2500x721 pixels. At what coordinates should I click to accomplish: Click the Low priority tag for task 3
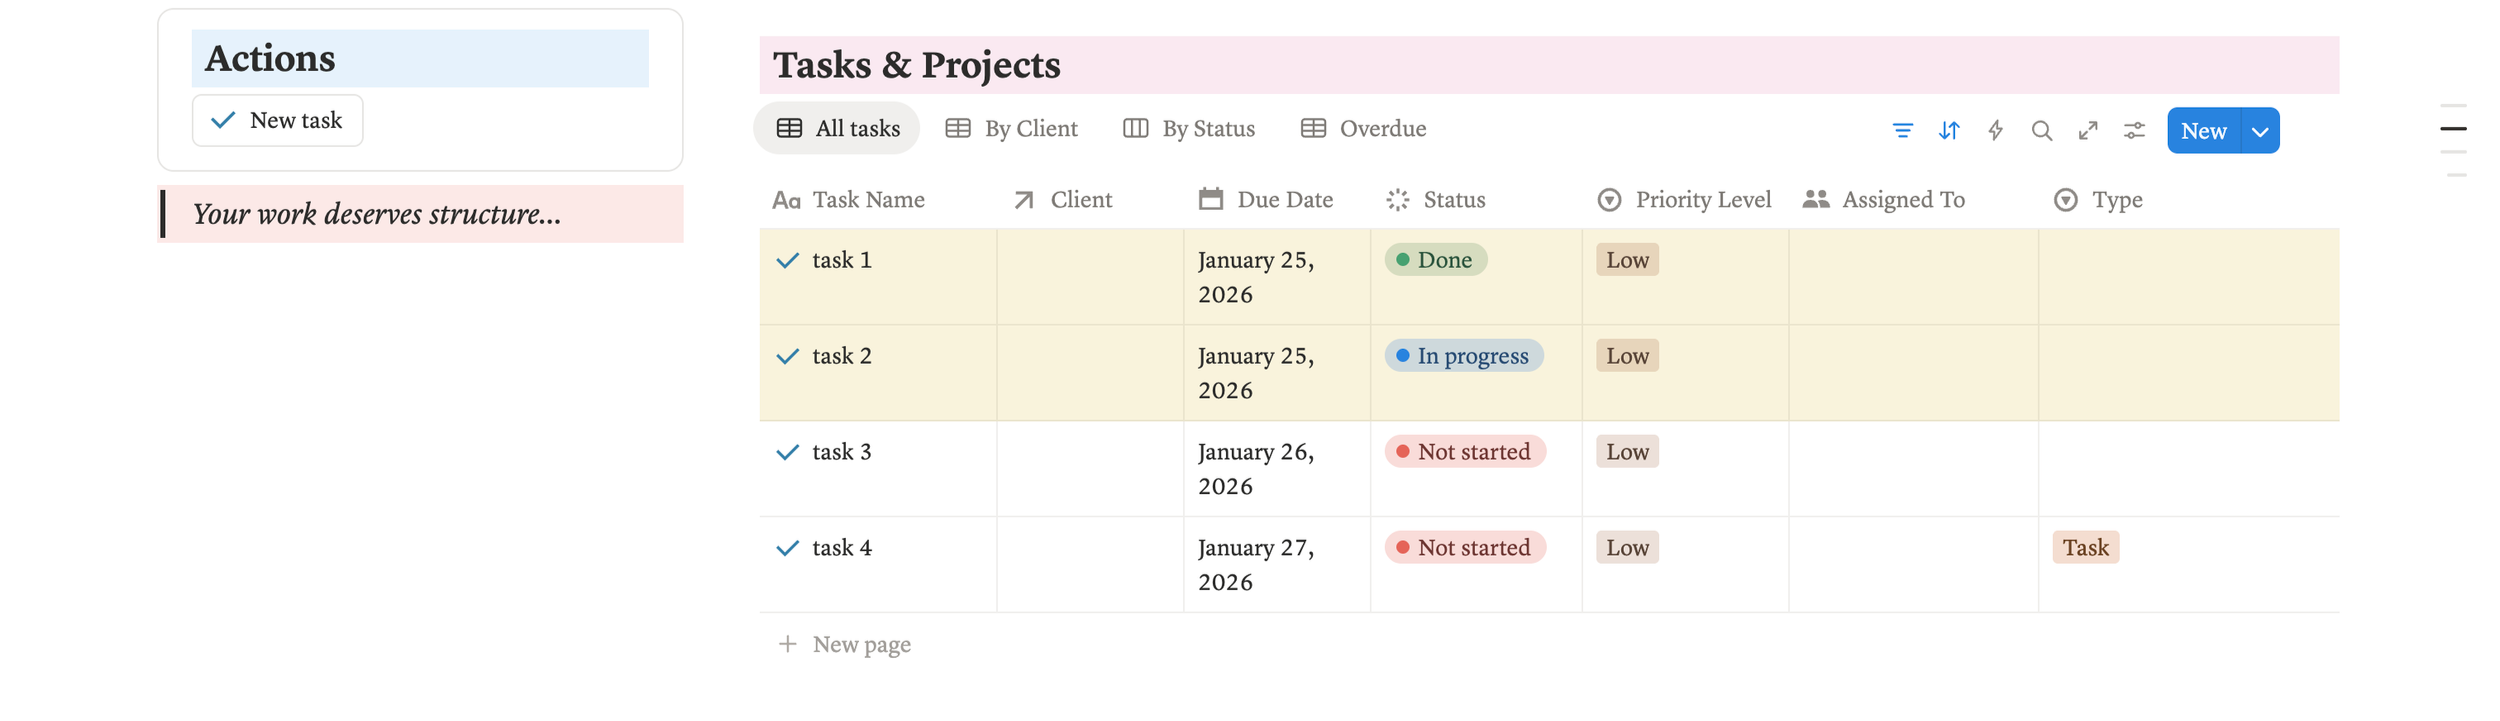(x=1627, y=452)
